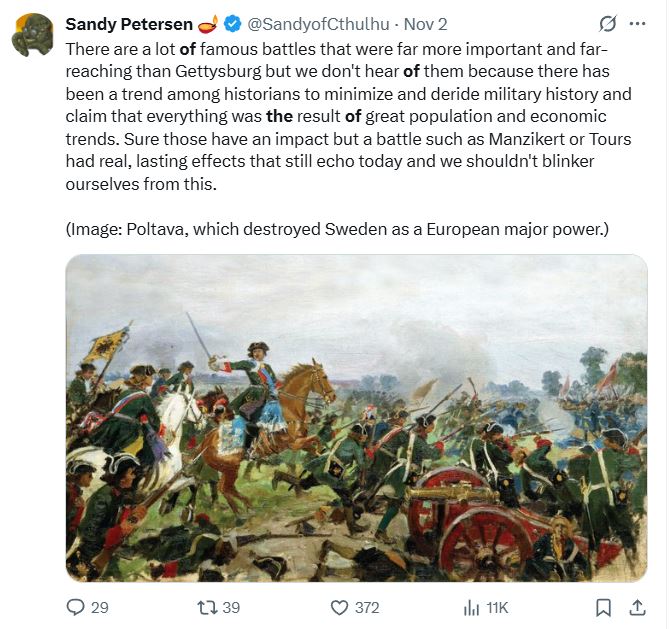Click the repost count of 39

(231, 607)
